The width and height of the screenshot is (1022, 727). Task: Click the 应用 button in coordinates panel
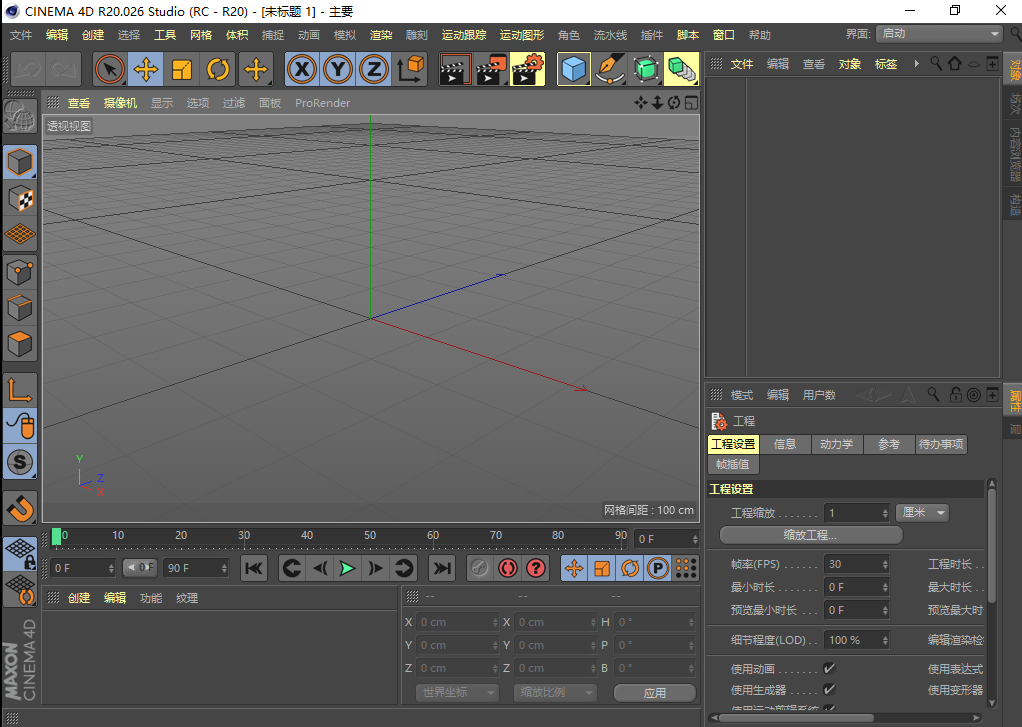pos(654,692)
